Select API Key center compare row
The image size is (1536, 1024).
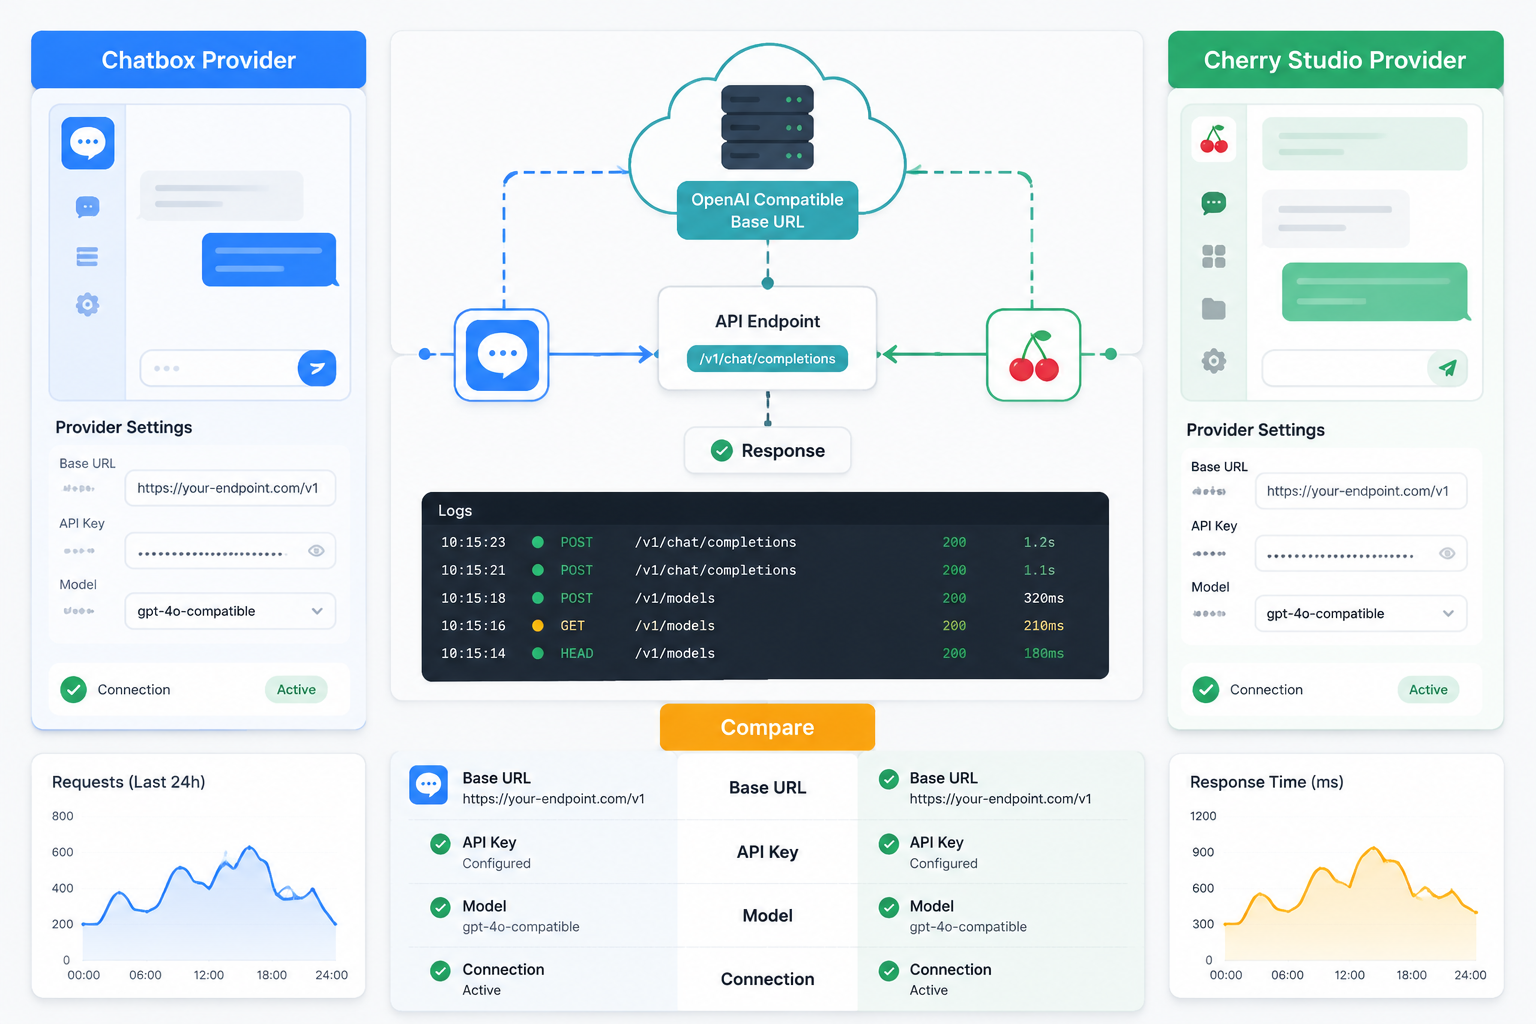pyautogui.click(x=767, y=852)
